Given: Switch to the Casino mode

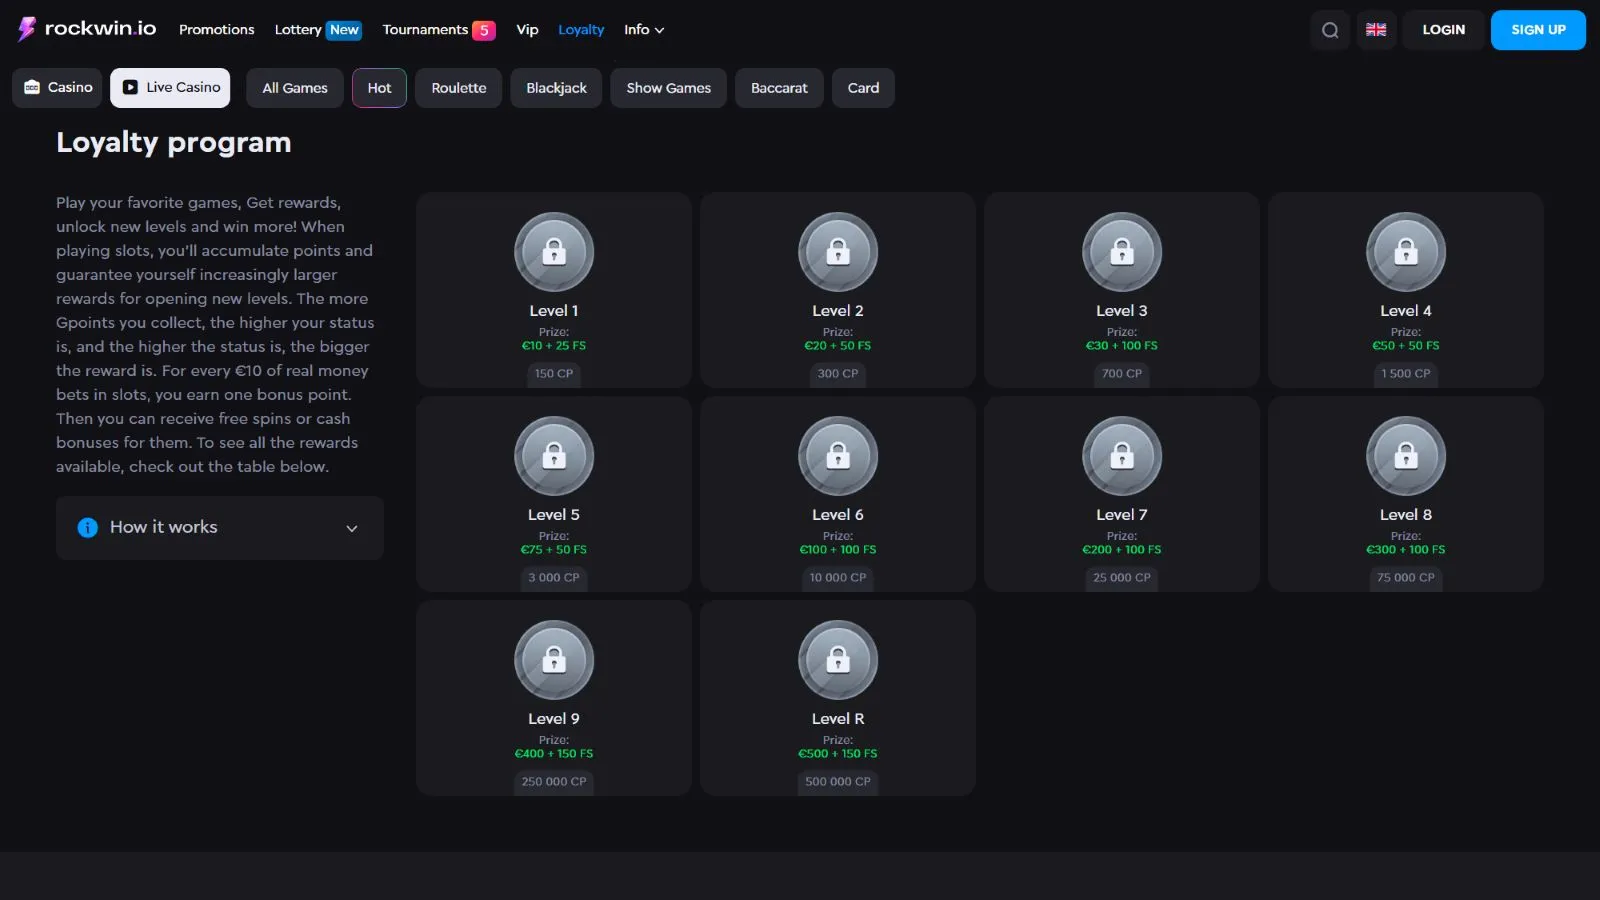Looking at the screenshot, I should pyautogui.click(x=58, y=88).
